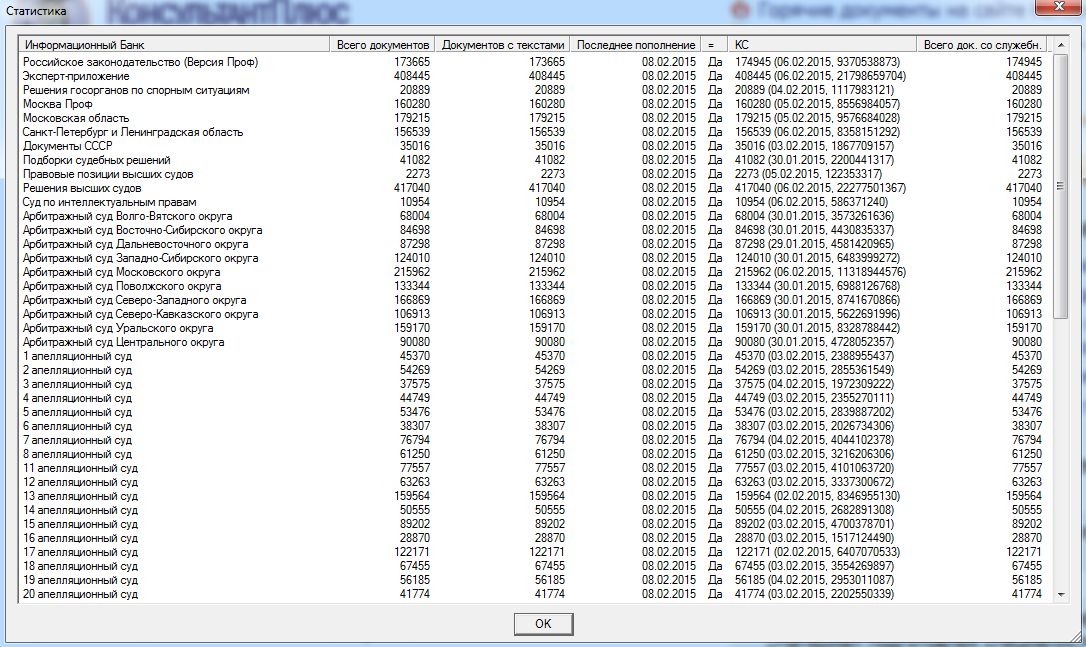The height and width of the screenshot is (647, 1086).
Task: Select Арбитражный суд Московского округа
Action: (533, 272)
